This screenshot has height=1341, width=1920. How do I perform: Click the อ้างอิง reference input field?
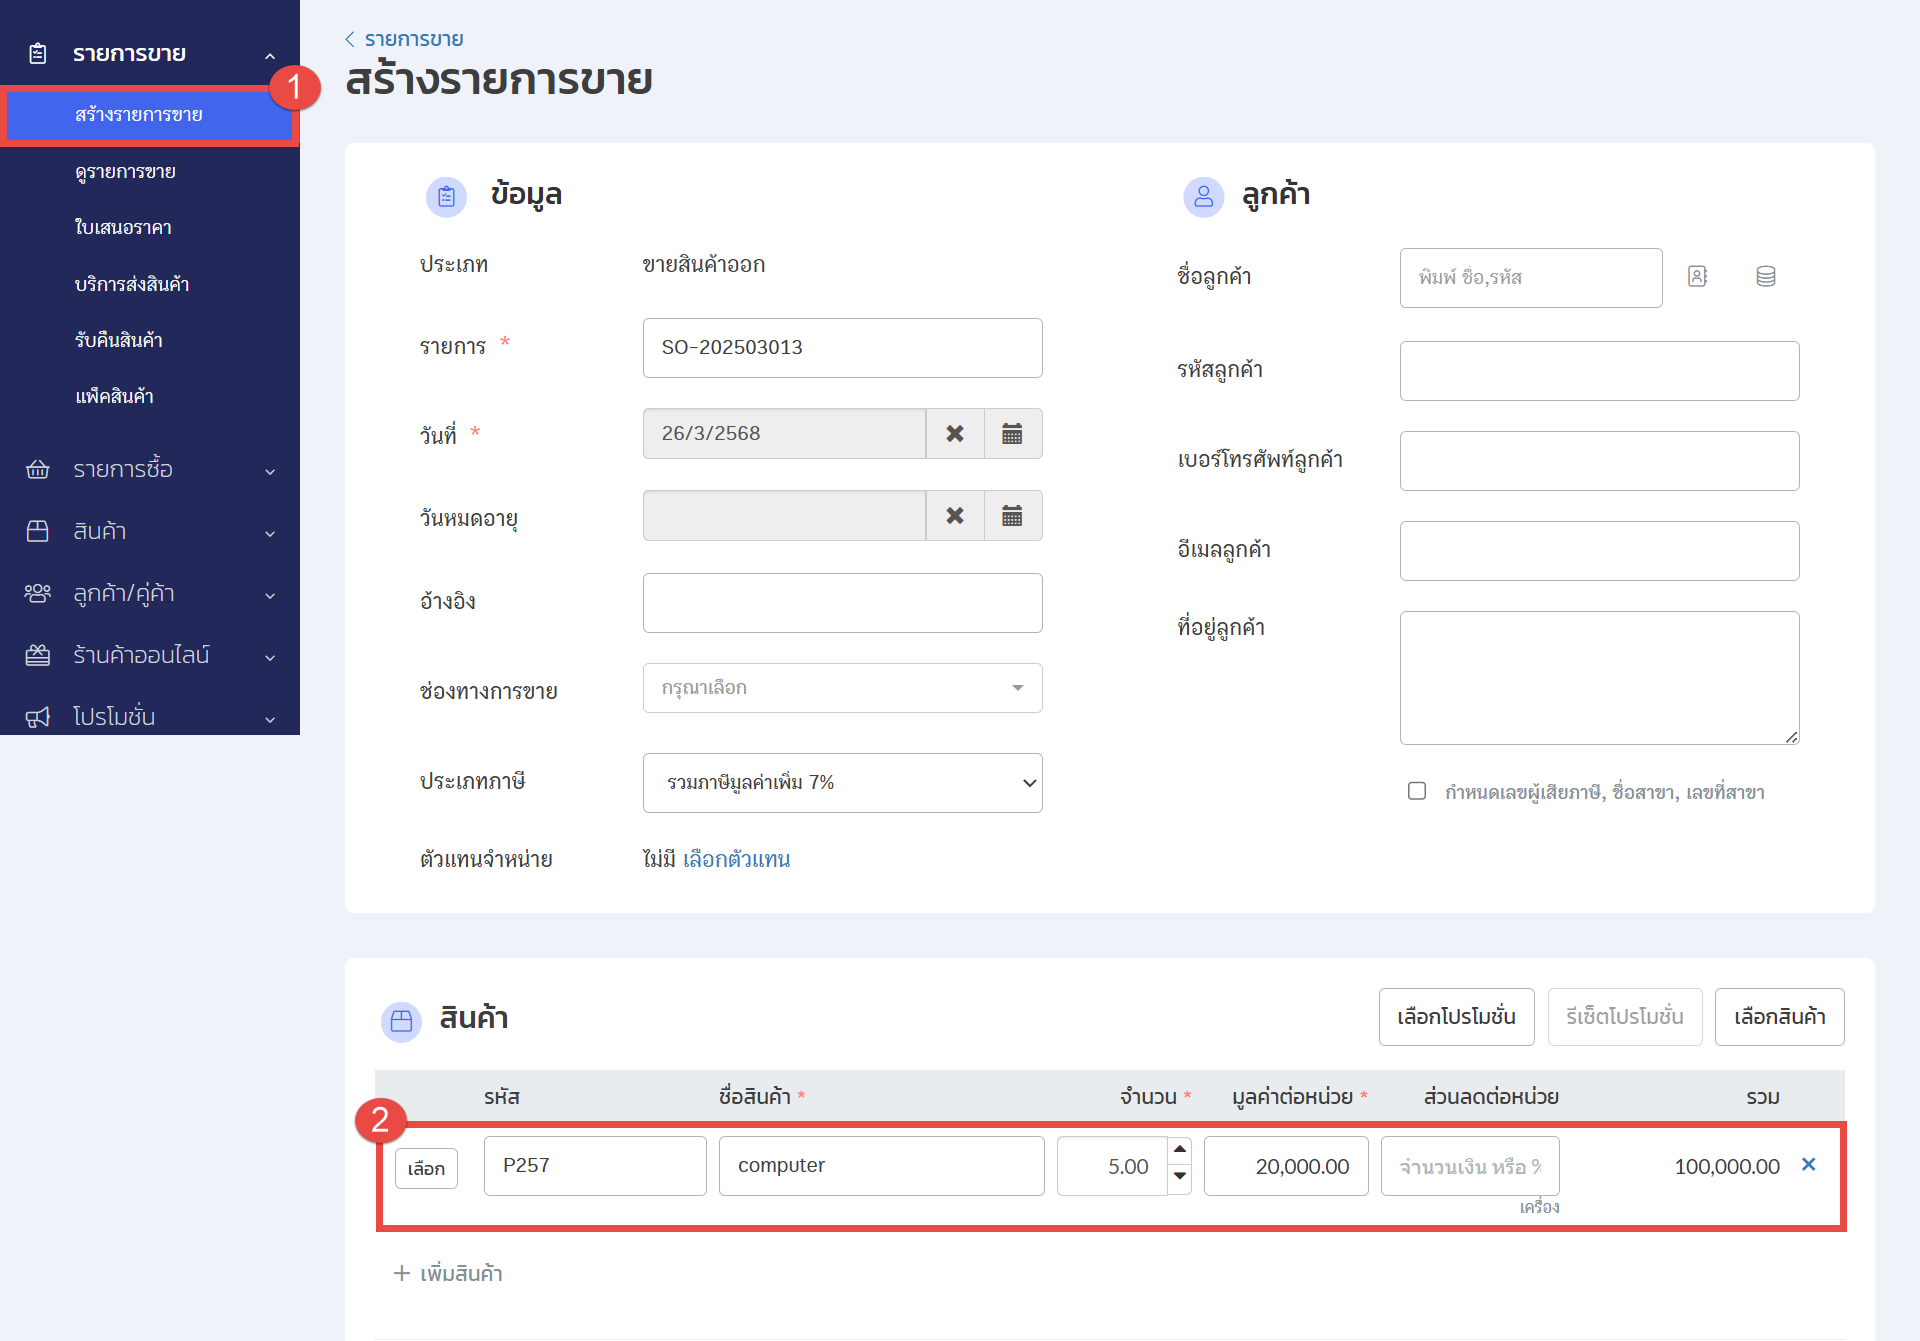click(x=842, y=602)
